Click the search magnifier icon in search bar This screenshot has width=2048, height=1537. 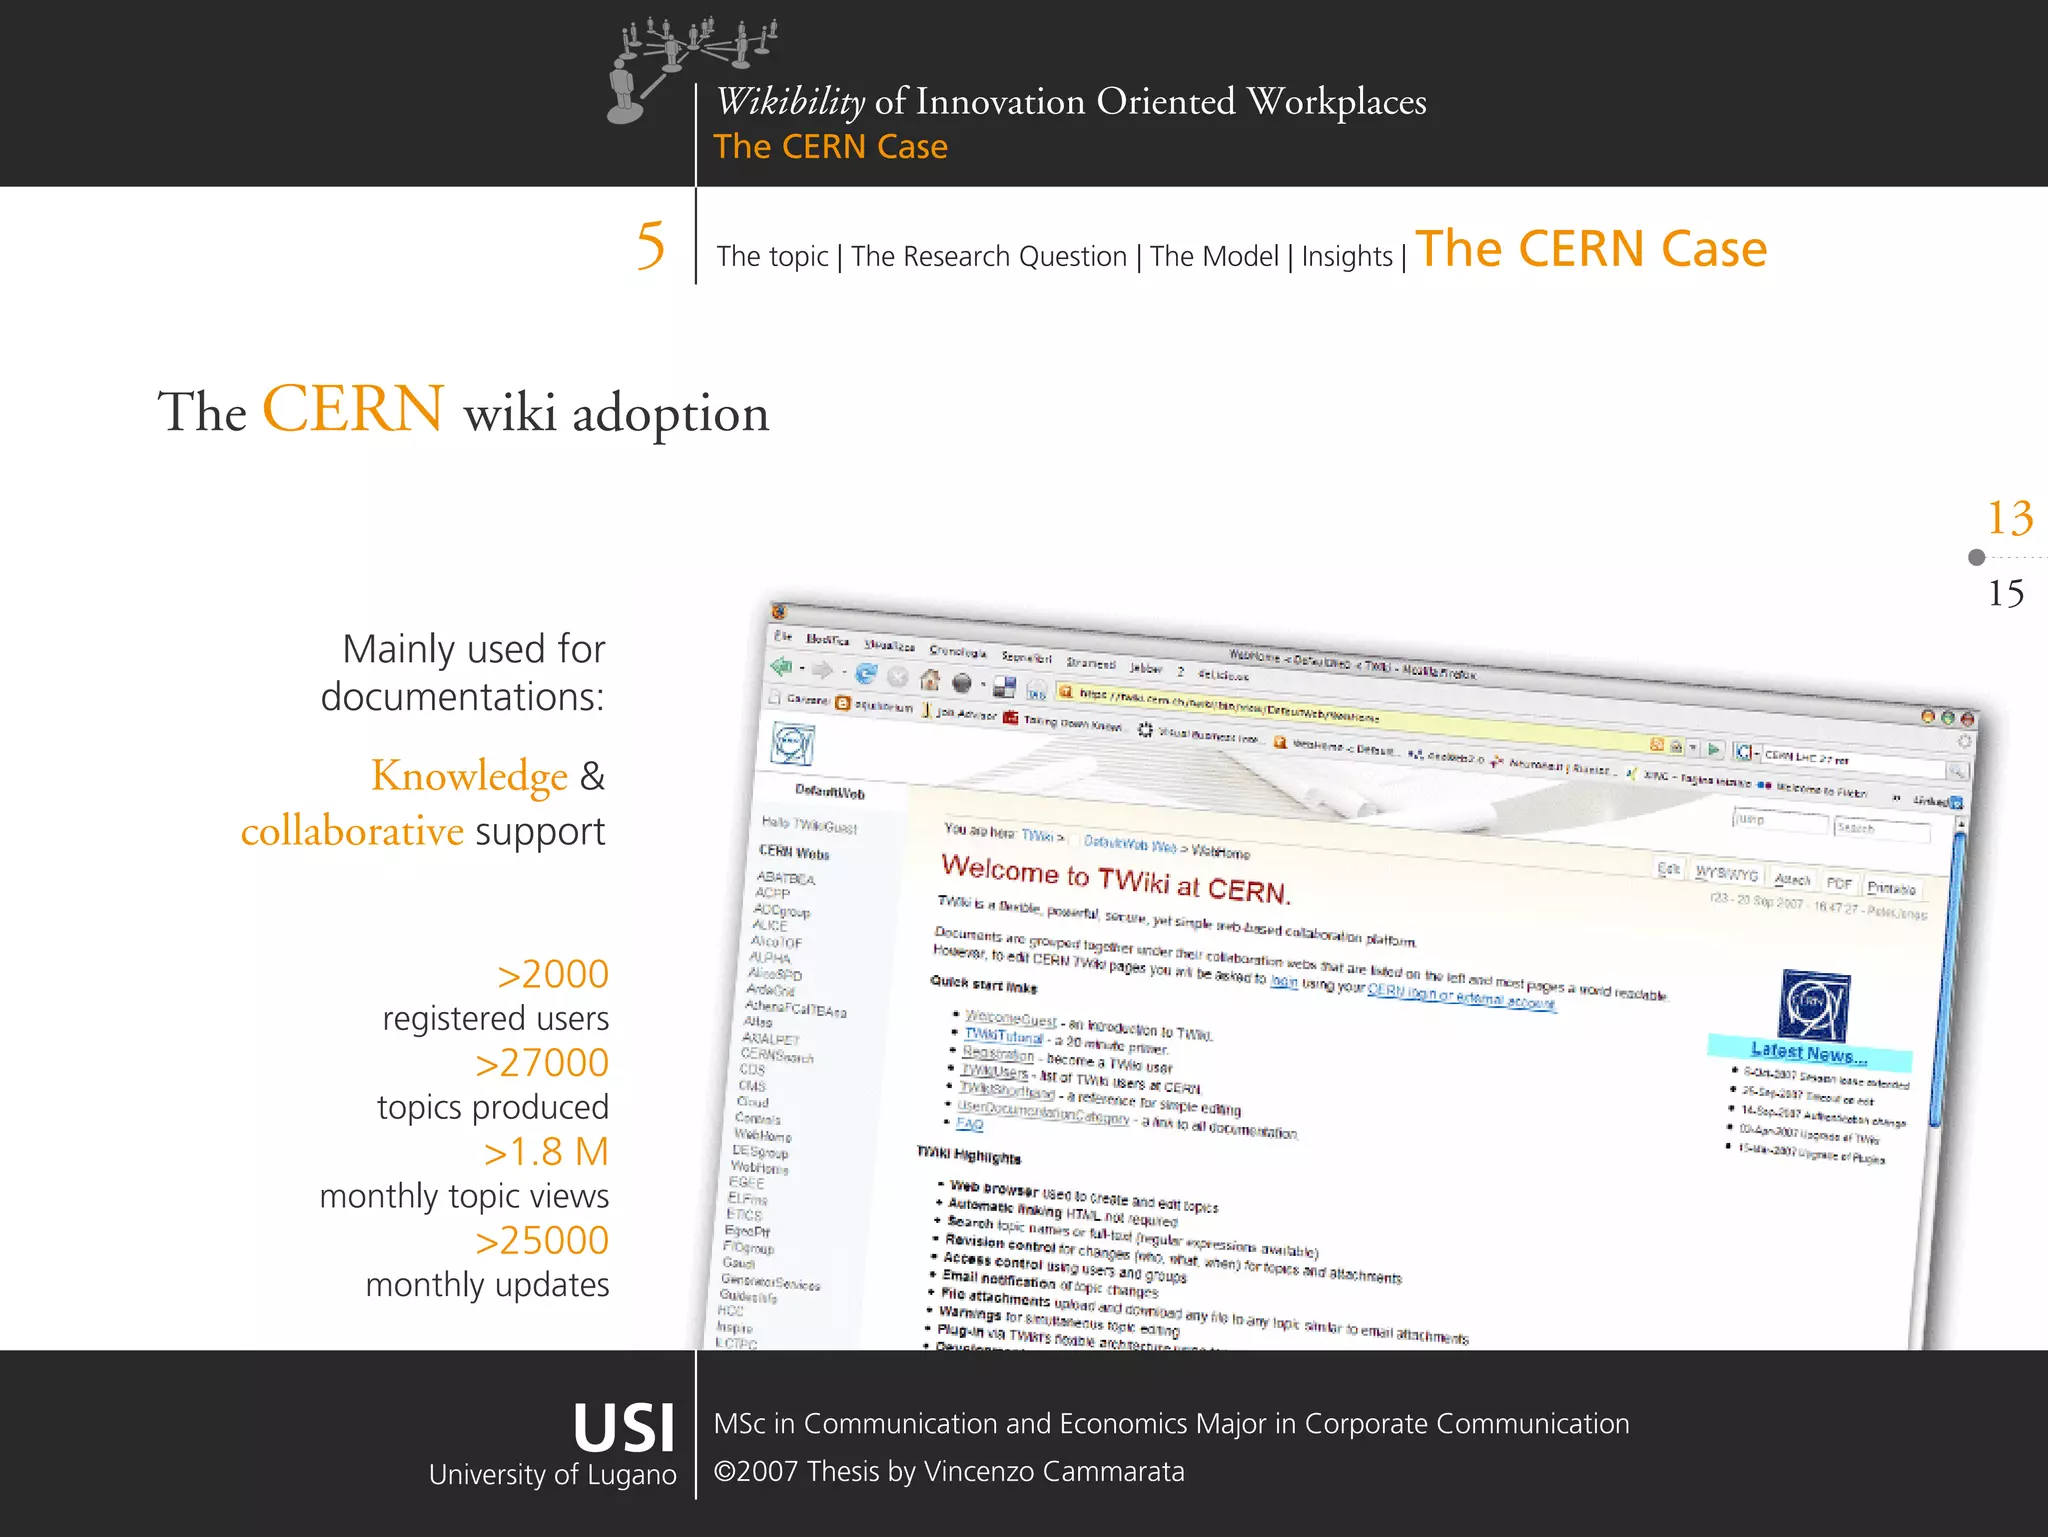click(x=1957, y=770)
